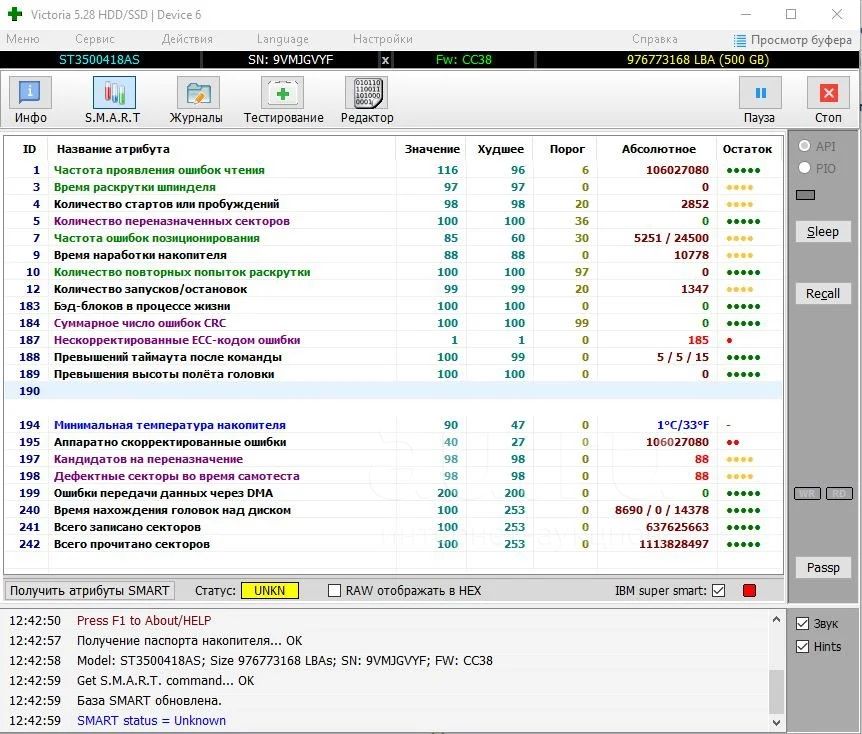Select Всего записано секторов attribute row
862x734 pixels.
coord(394,527)
